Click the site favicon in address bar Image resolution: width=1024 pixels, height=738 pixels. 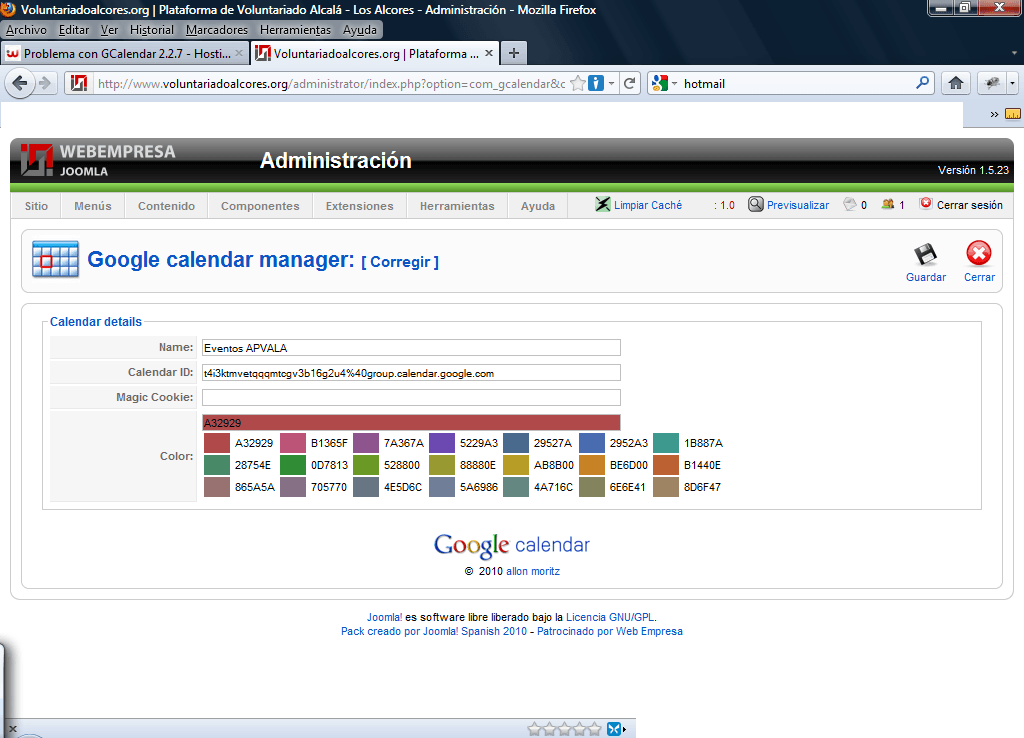pyautogui.click(x=79, y=84)
